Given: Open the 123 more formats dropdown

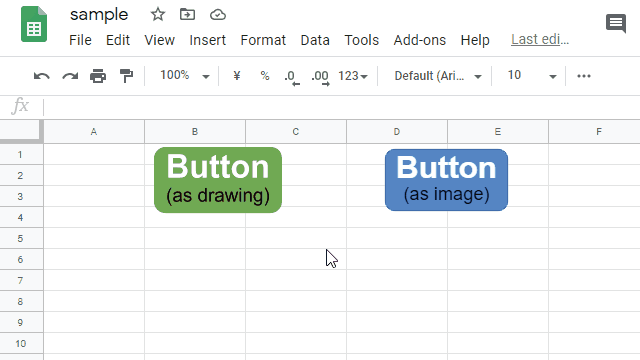Looking at the screenshot, I should click(x=353, y=76).
